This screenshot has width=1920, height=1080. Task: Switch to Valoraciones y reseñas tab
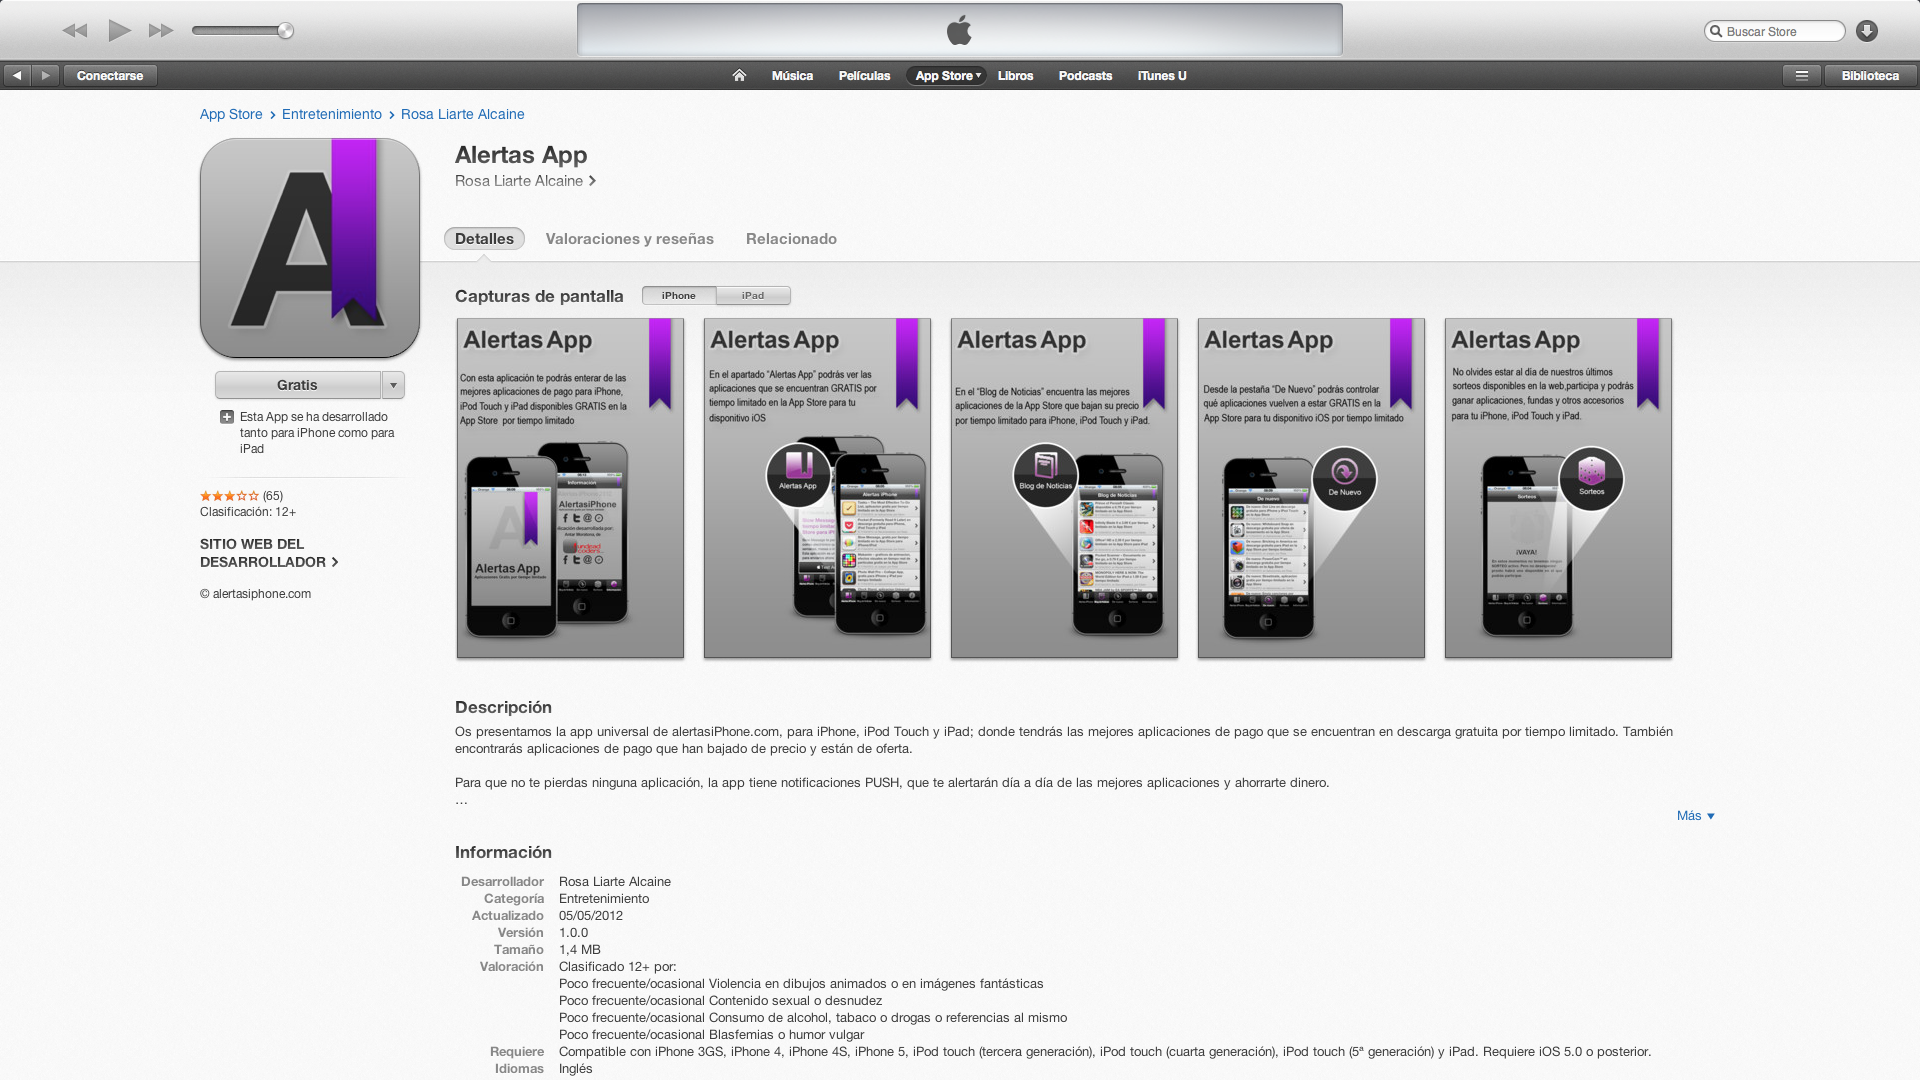click(x=630, y=239)
